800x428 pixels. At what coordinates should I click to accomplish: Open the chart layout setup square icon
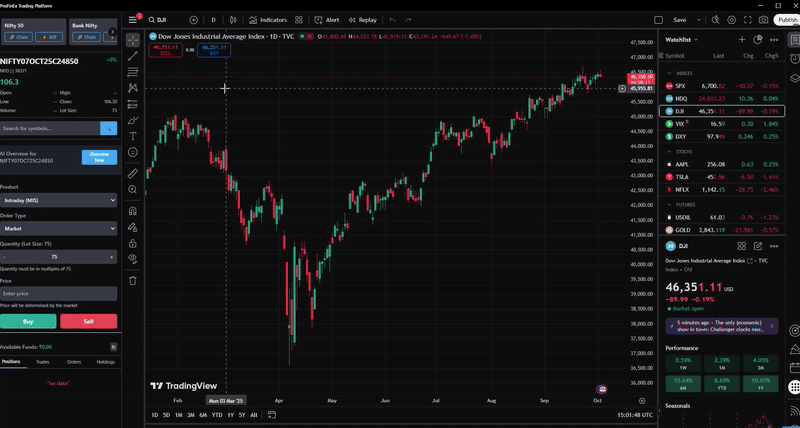(659, 20)
